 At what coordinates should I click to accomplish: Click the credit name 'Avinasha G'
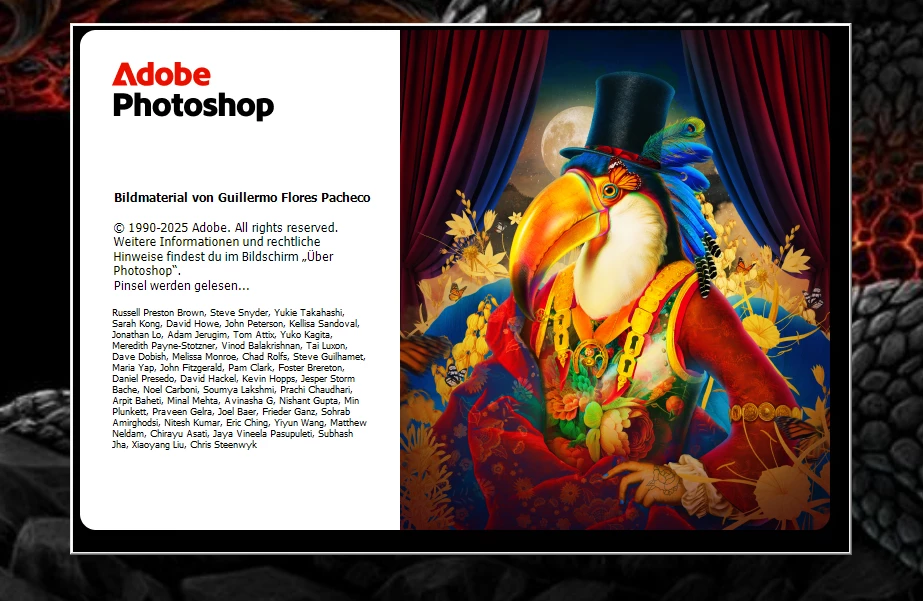click(248, 401)
